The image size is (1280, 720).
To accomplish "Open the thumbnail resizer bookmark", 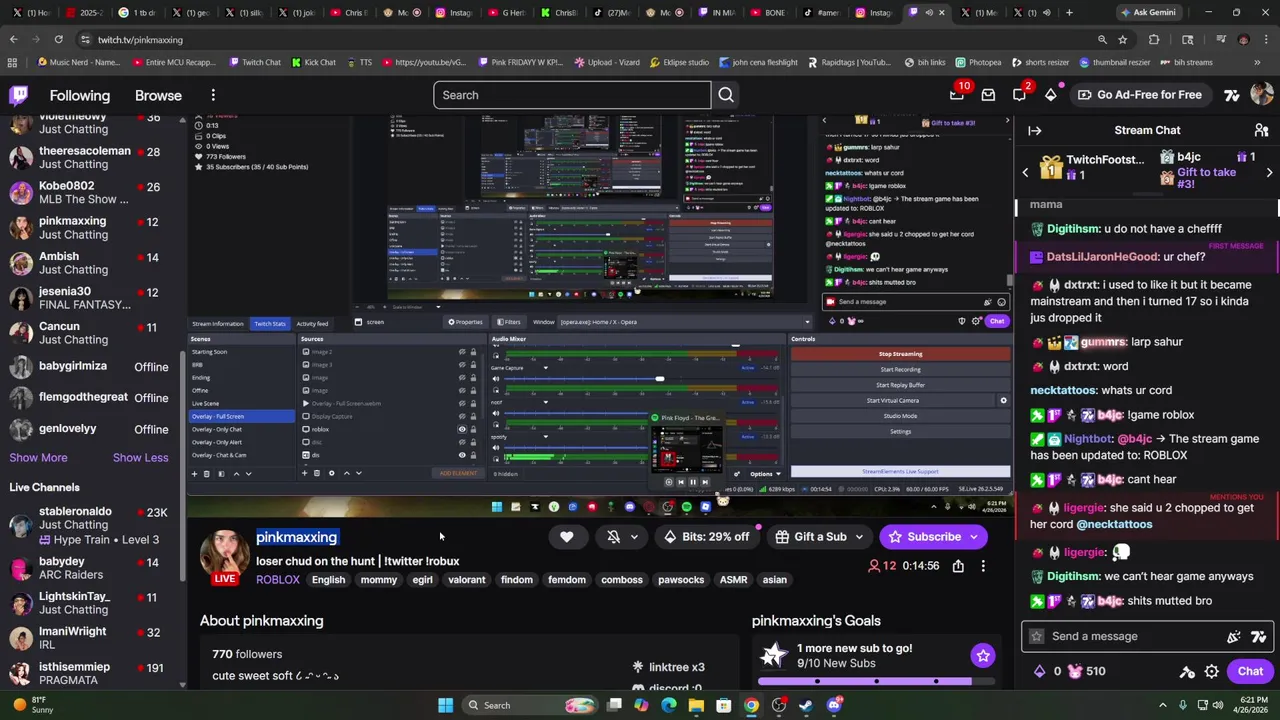I will point(1114,62).
